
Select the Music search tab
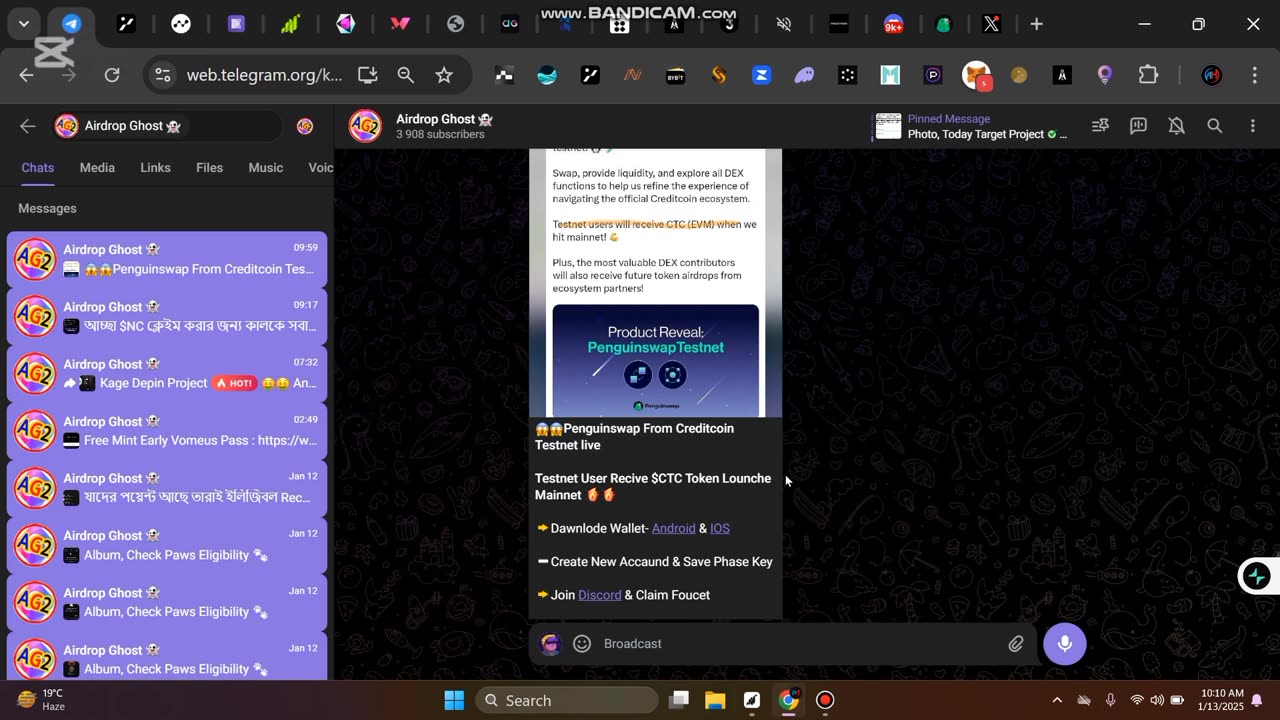pyautogui.click(x=265, y=168)
